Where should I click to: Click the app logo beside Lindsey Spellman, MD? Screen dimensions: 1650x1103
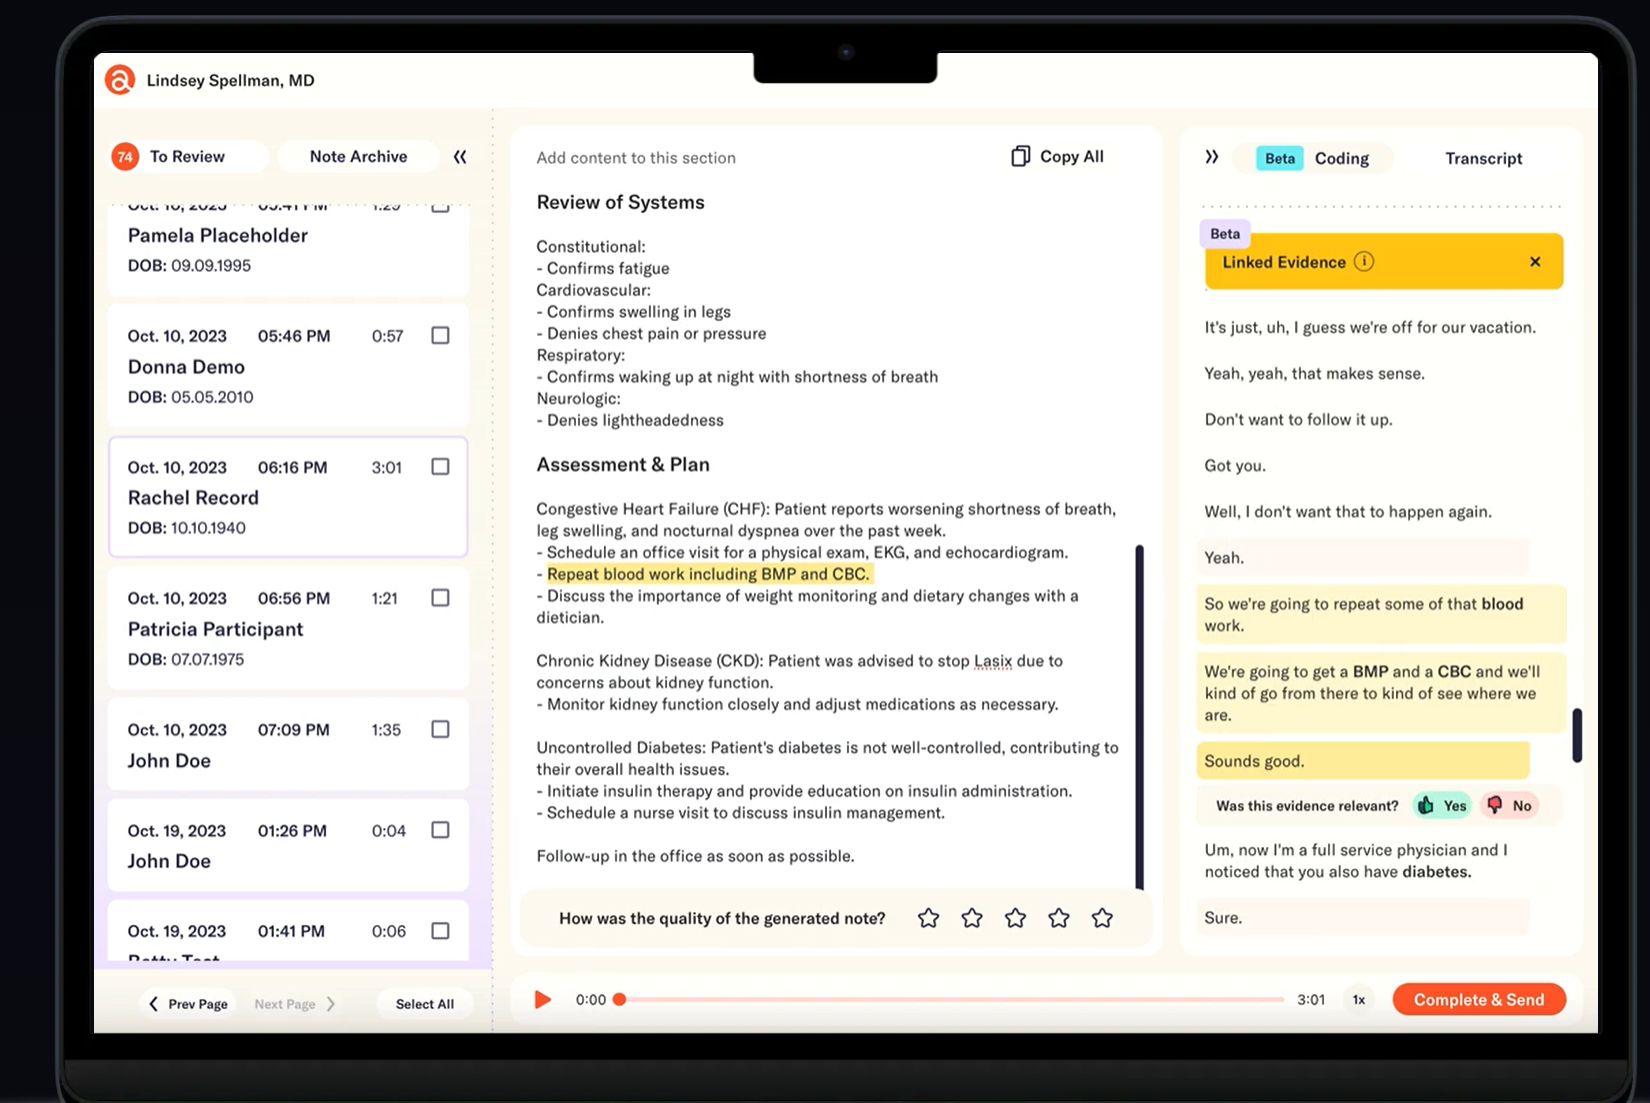pyautogui.click(x=120, y=80)
